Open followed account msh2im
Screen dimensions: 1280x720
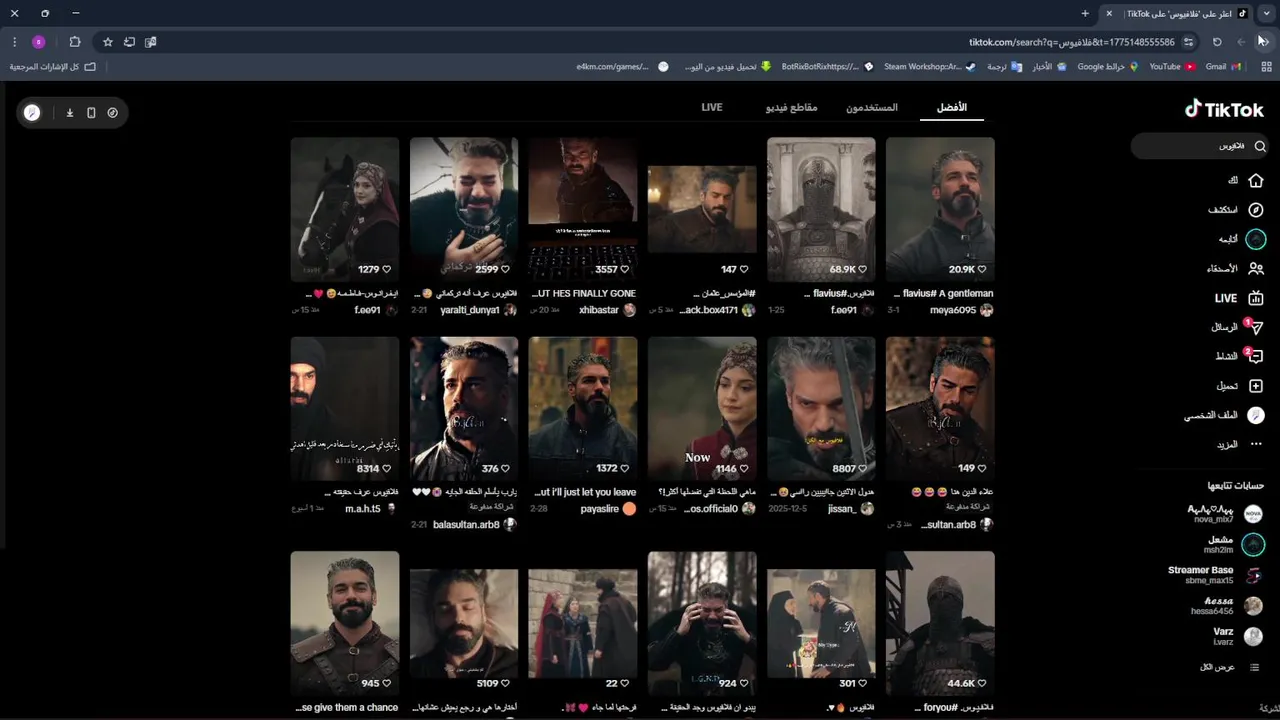tap(1233, 544)
